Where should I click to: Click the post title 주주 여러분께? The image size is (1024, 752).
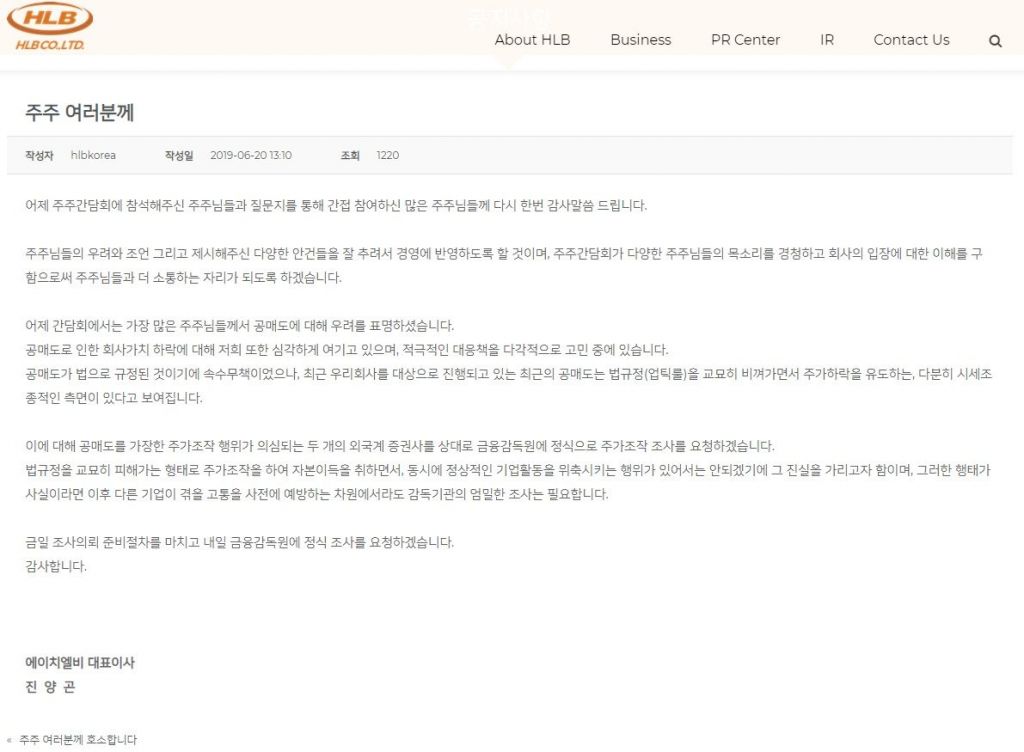80,113
